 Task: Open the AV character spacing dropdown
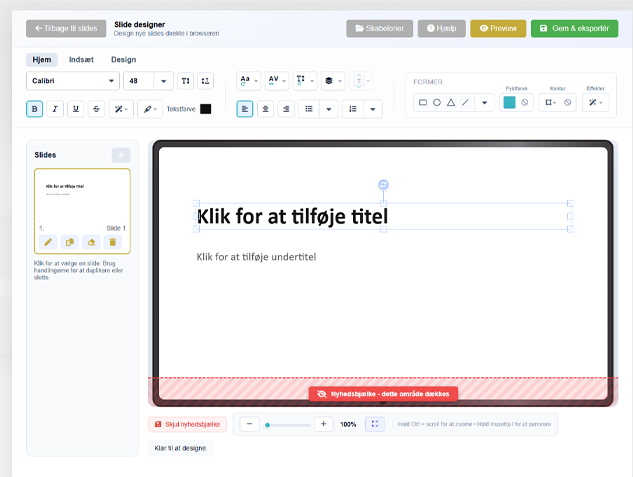click(277, 81)
